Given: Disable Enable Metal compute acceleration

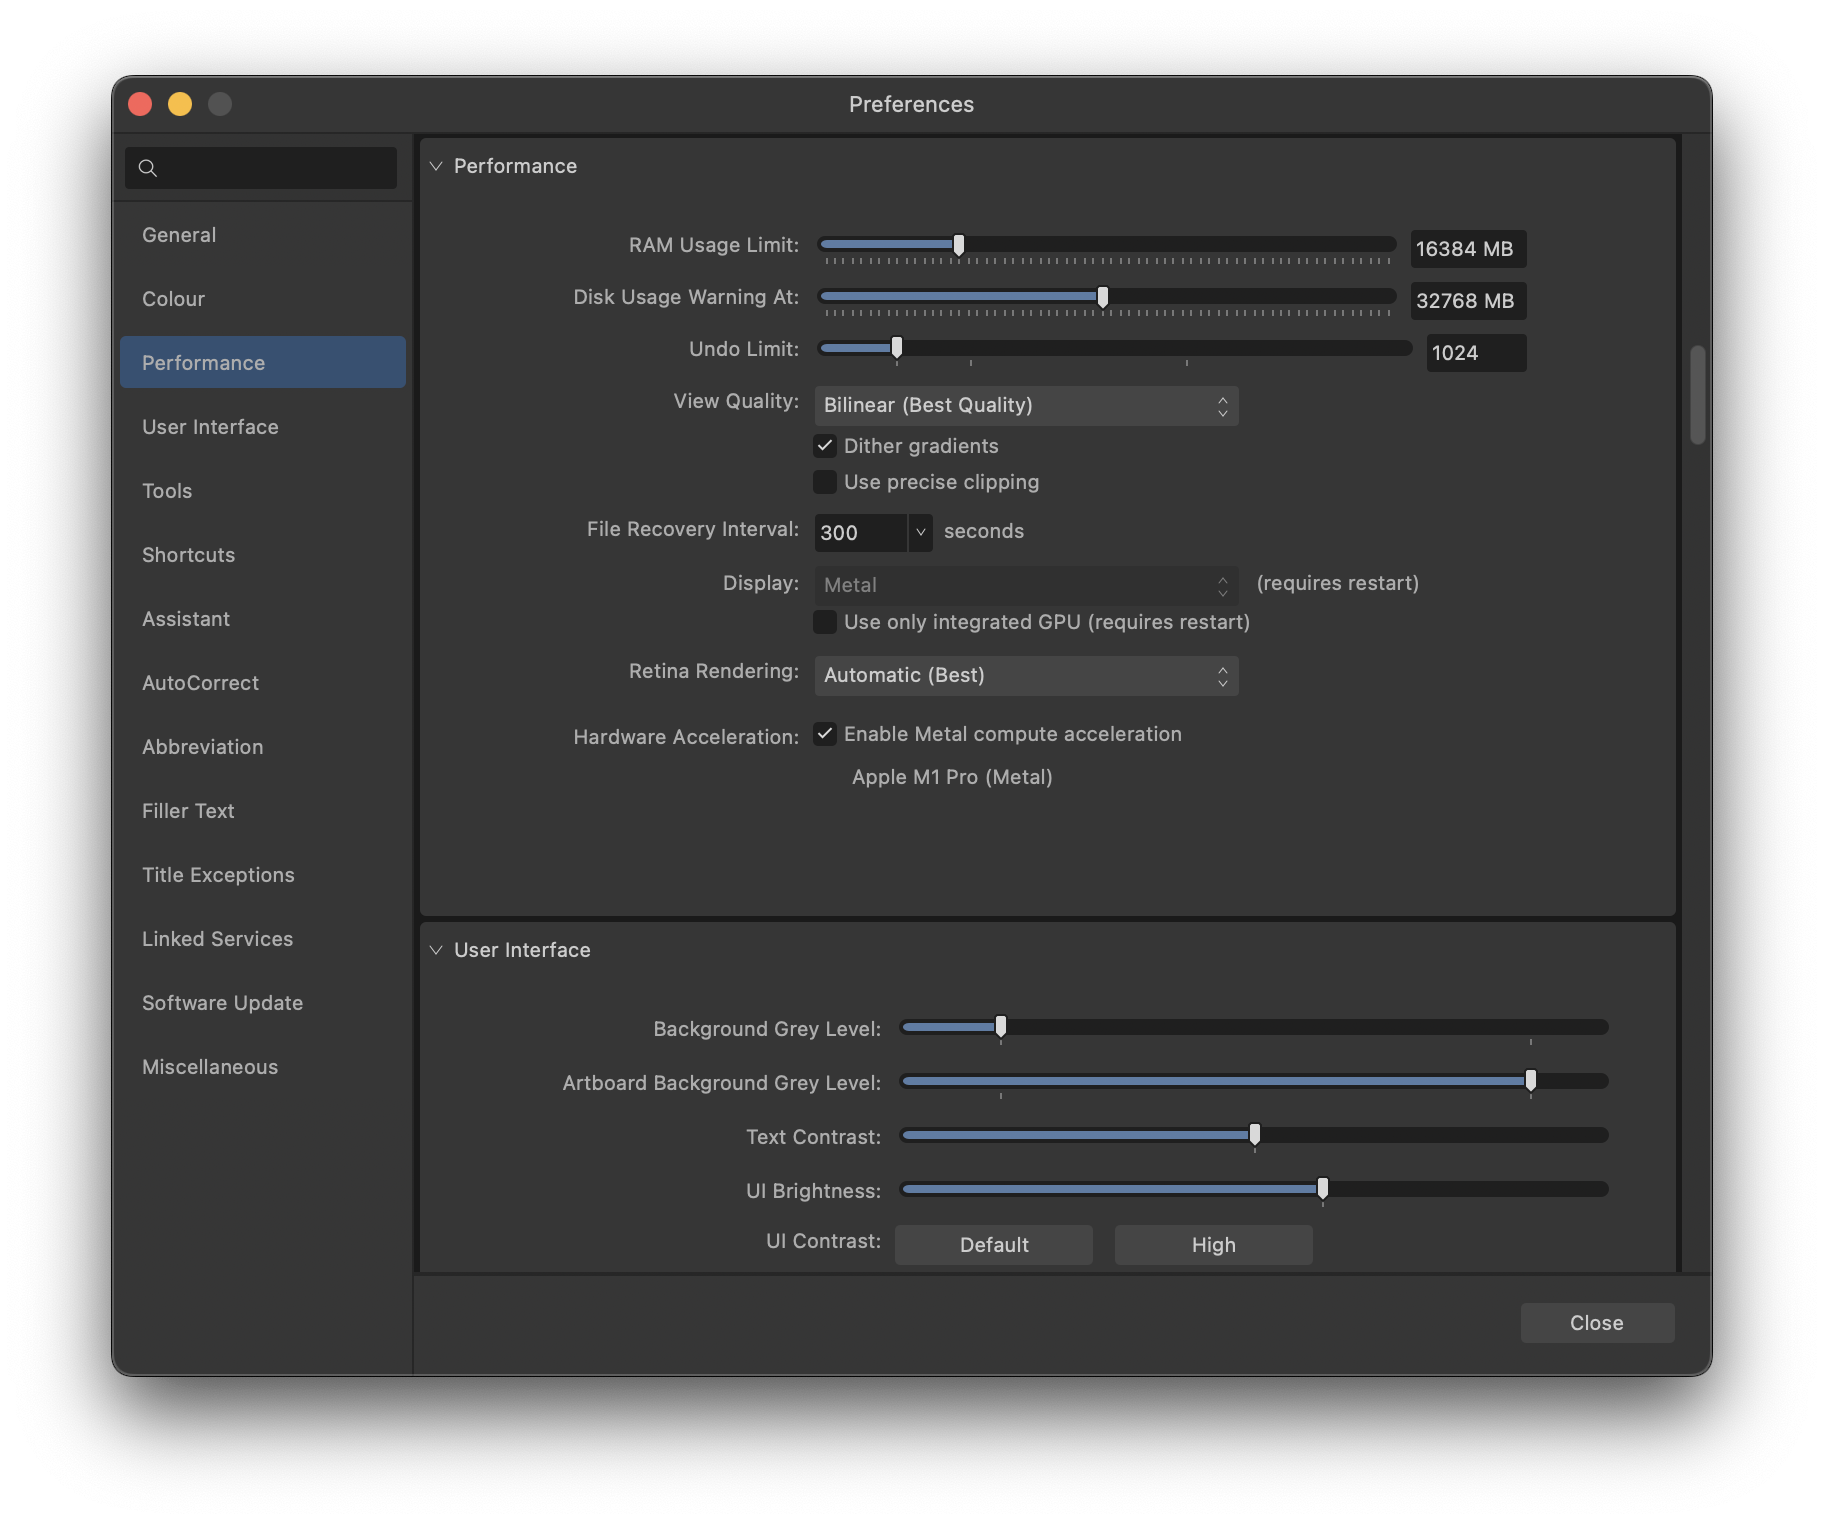Looking at the screenshot, I should 825,734.
